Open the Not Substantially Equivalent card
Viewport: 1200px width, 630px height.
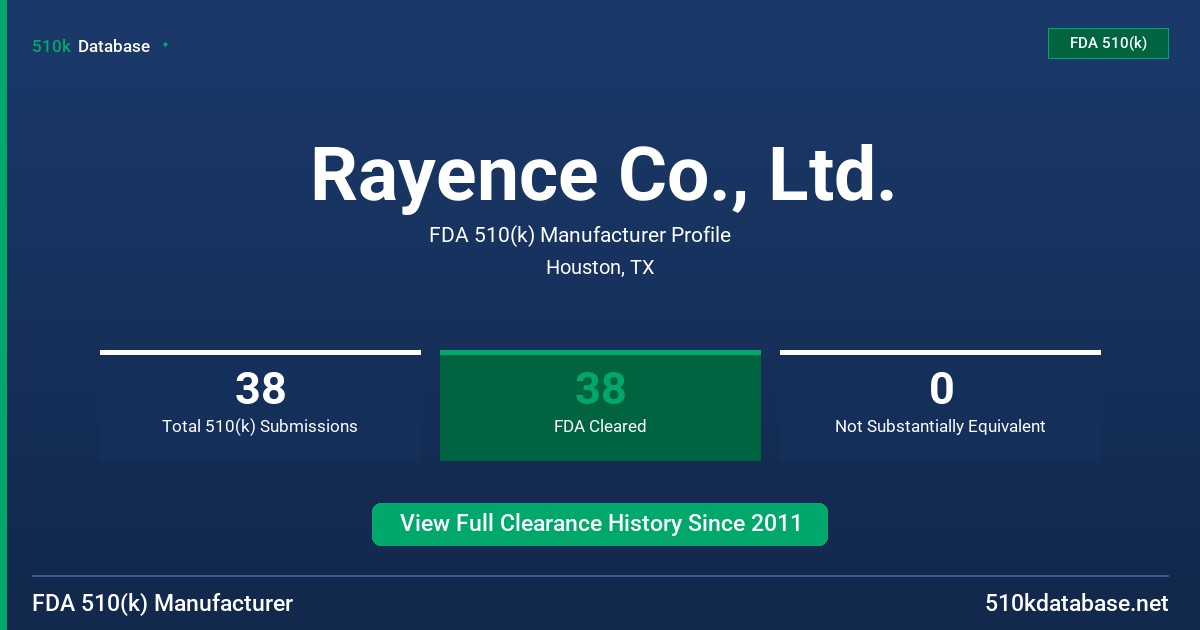pos(940,406)
